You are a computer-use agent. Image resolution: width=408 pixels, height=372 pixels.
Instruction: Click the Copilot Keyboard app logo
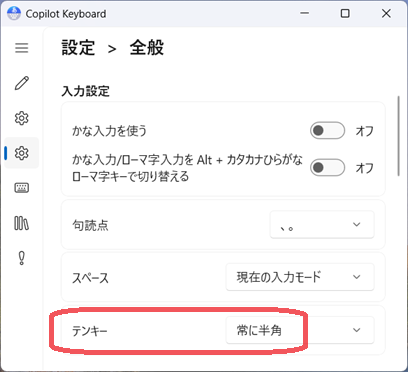(x=14, y=14)
